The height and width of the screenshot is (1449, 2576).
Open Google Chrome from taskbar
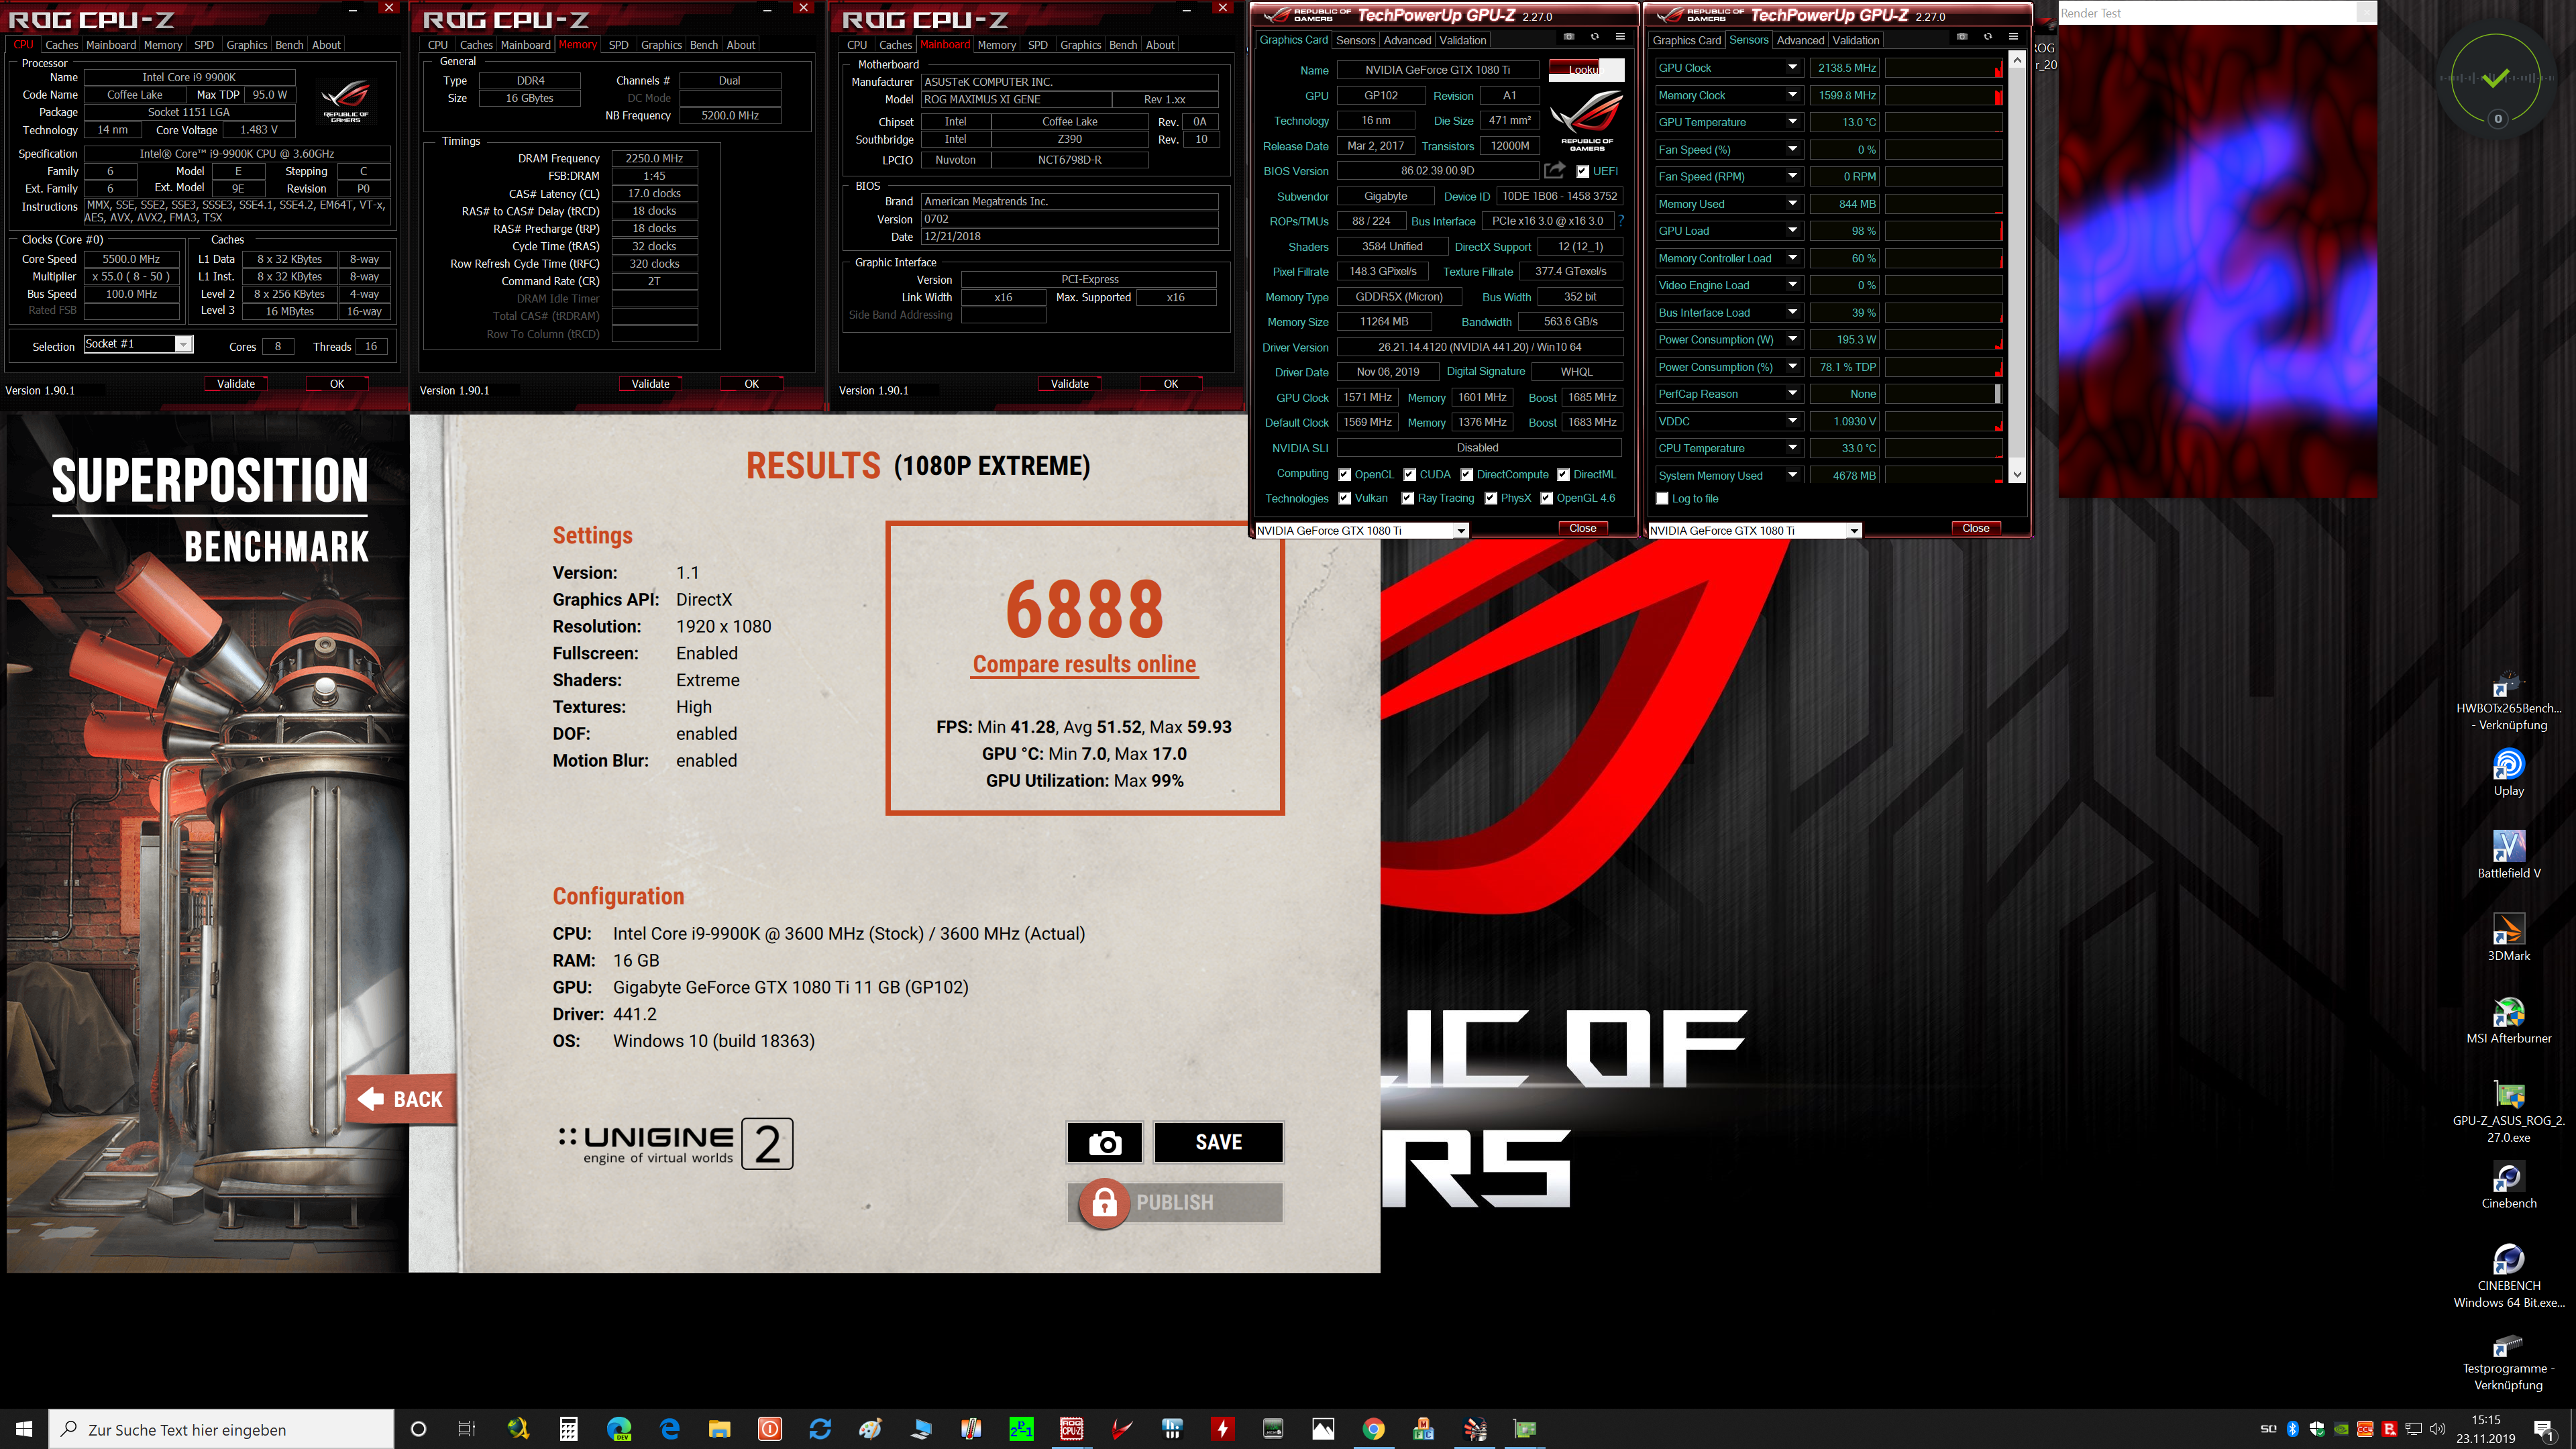(1373, 1428)
